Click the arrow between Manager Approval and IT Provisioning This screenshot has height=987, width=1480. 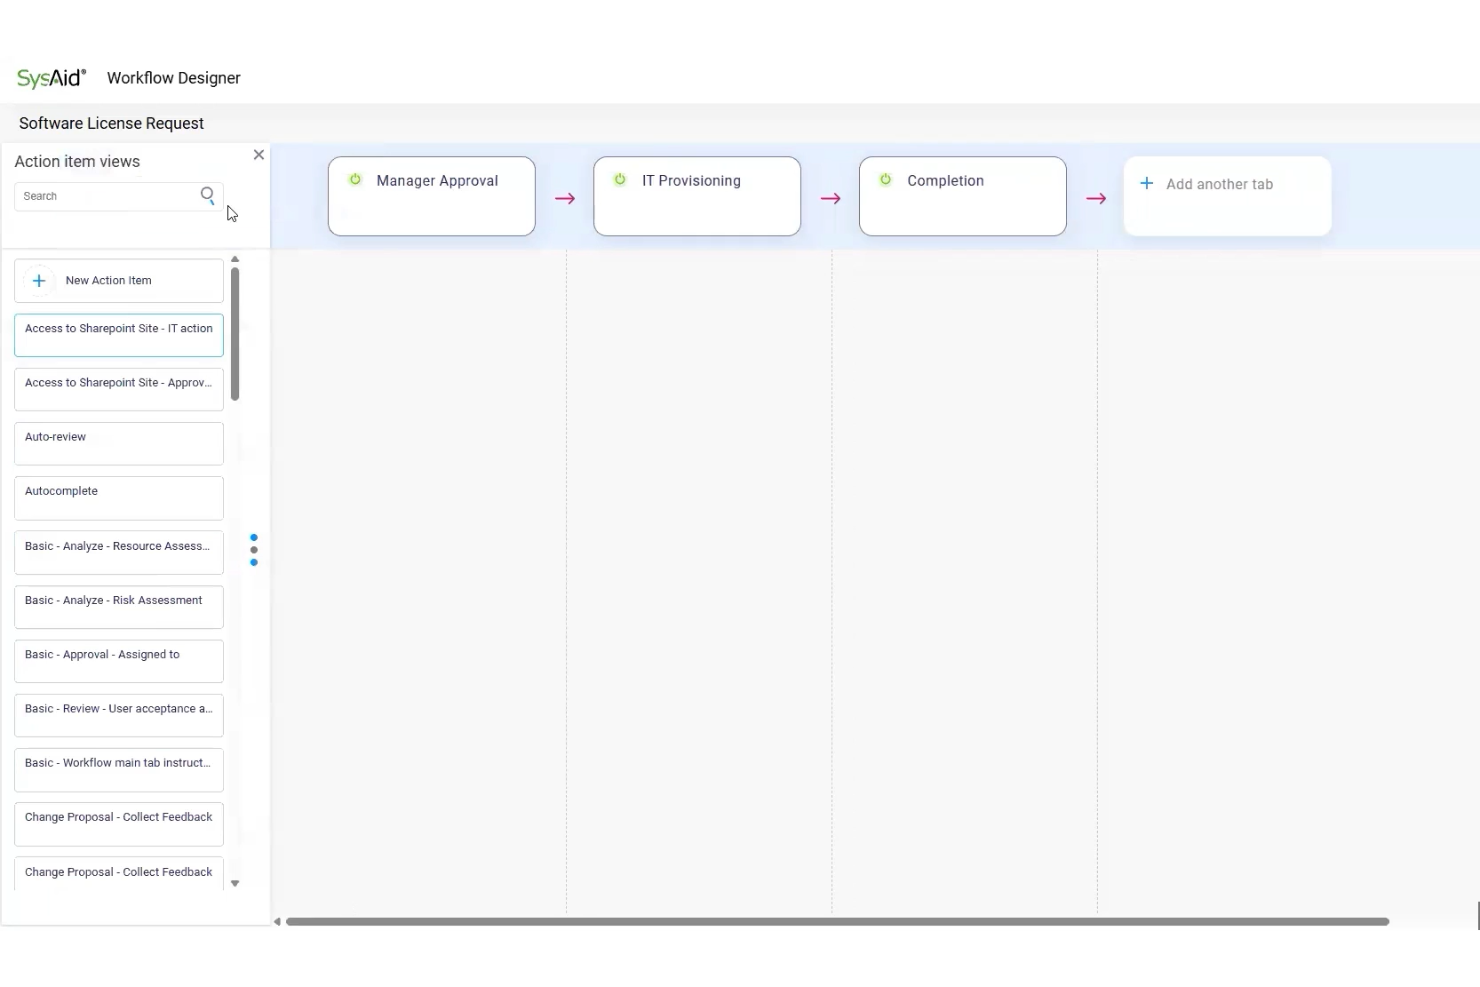[x=565, y=197]
